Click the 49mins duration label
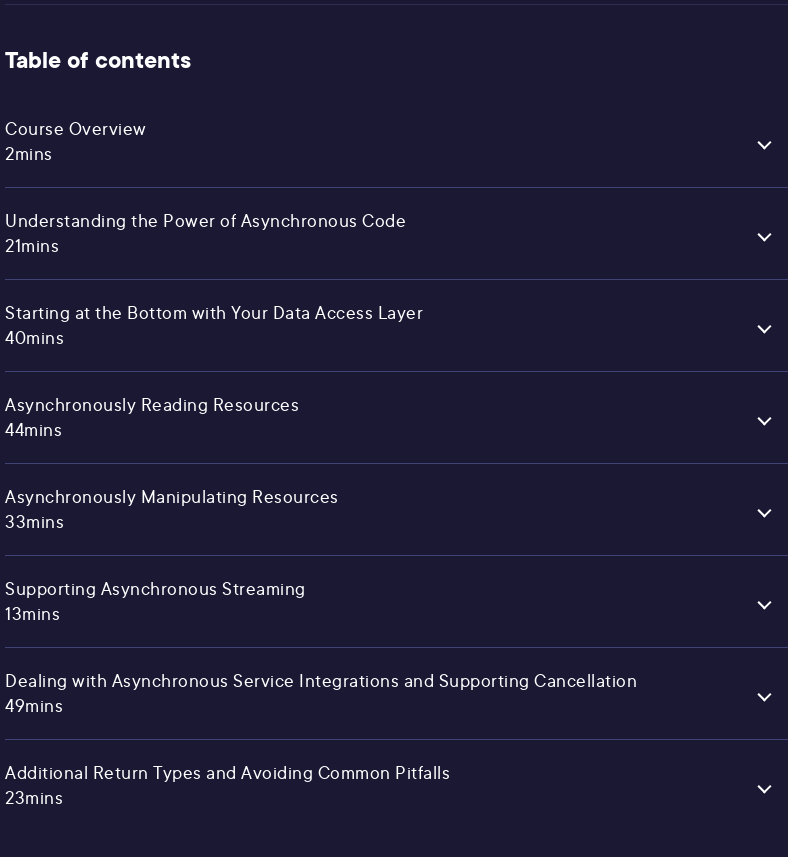 pyautogui.click(x=34, y=706)
